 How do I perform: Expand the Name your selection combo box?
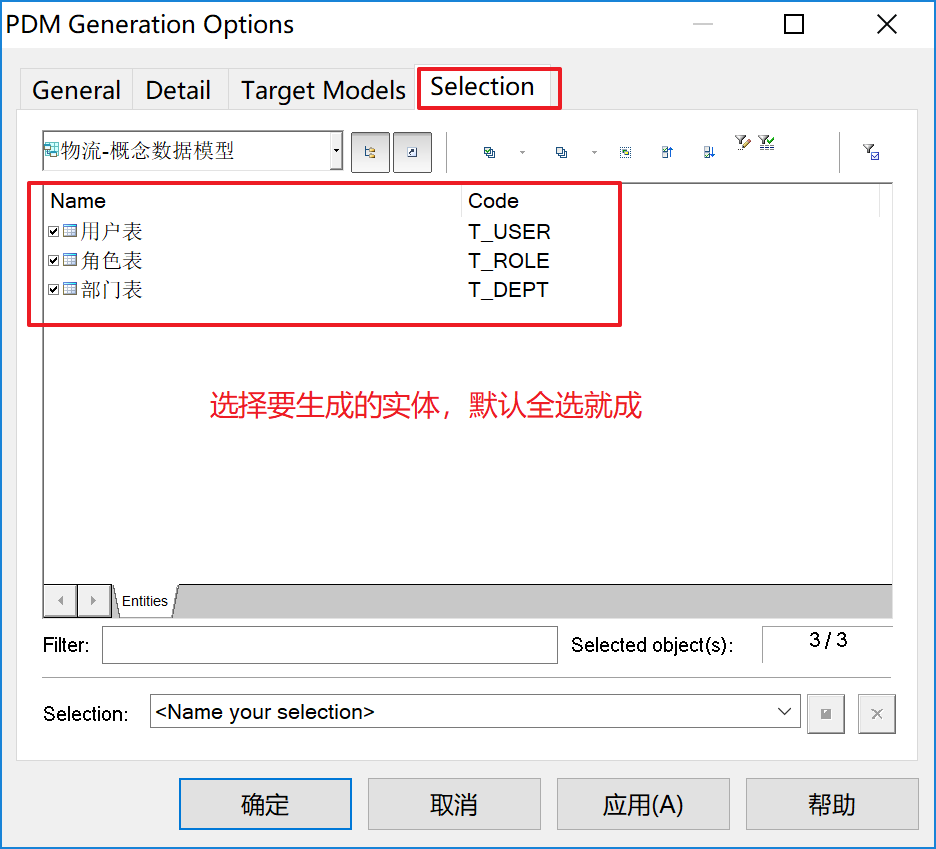(784, 711)
